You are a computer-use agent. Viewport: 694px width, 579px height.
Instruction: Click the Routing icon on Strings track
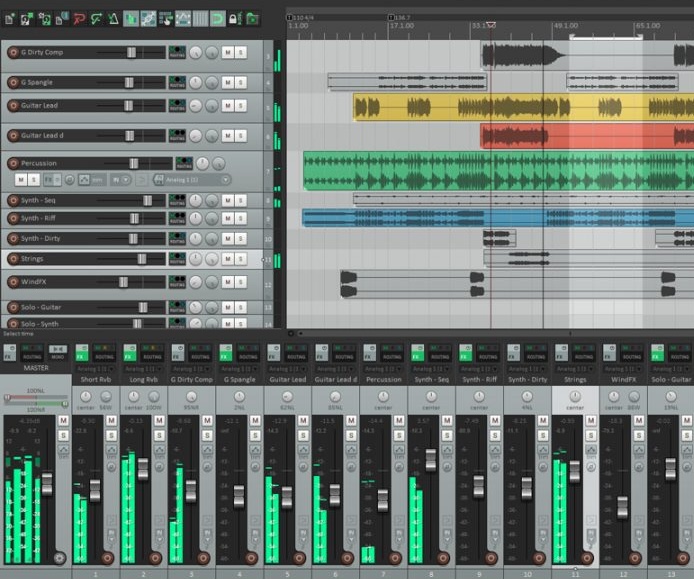(177, 259)
